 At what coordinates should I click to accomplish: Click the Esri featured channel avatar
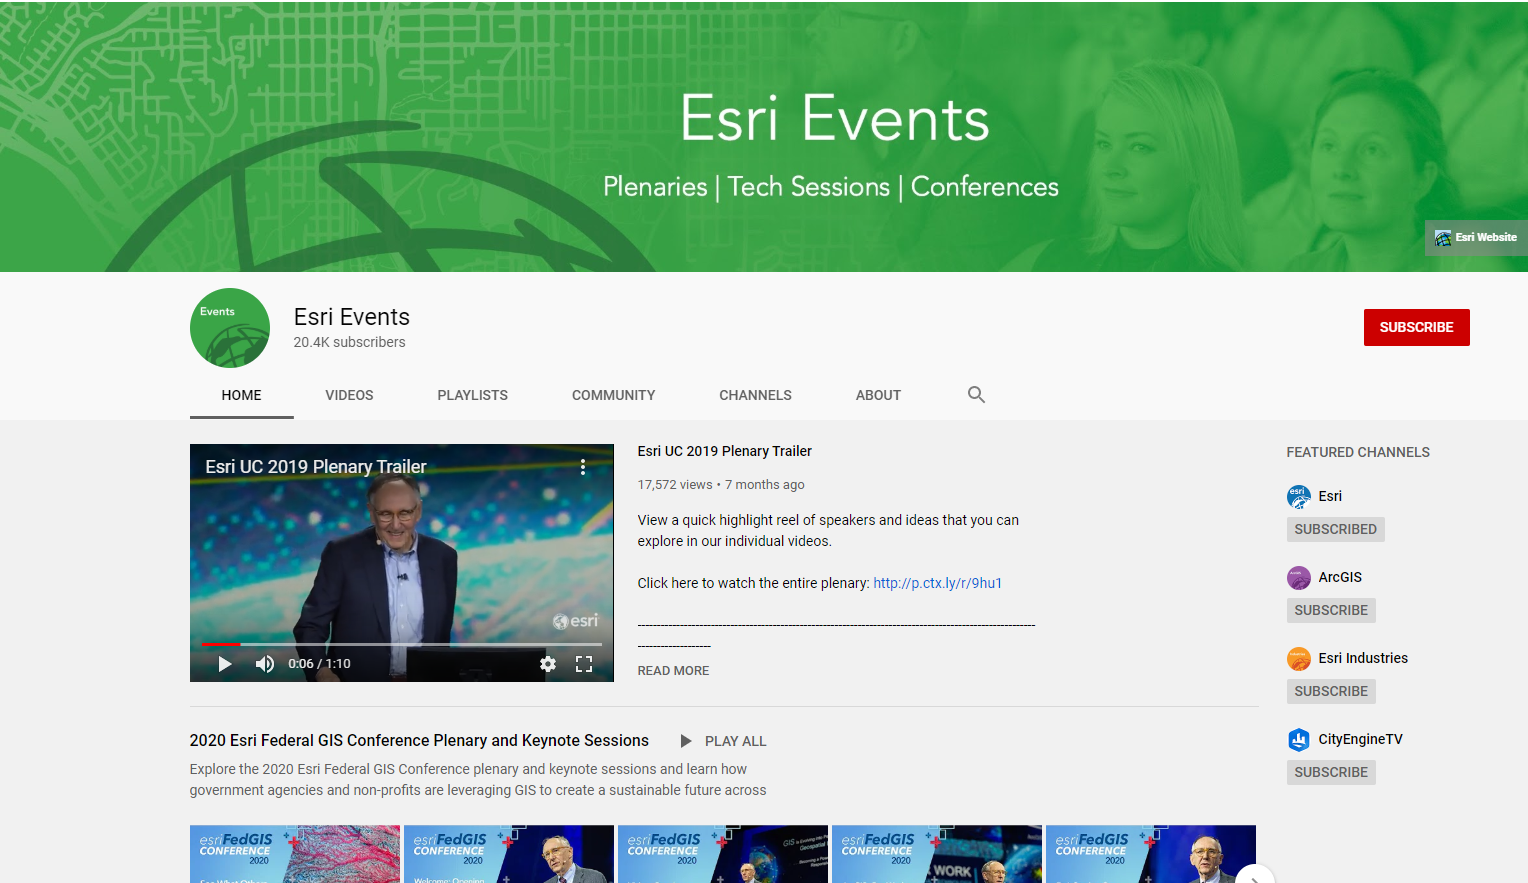point(1299,496)
